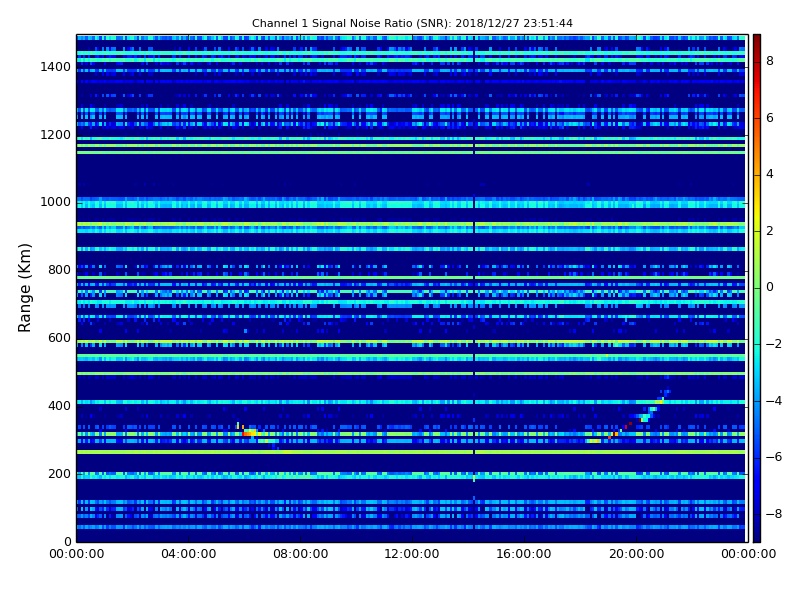Click the colorbar label 4
Viewport: 800px width, 600px height.
(x=770, y=174)
